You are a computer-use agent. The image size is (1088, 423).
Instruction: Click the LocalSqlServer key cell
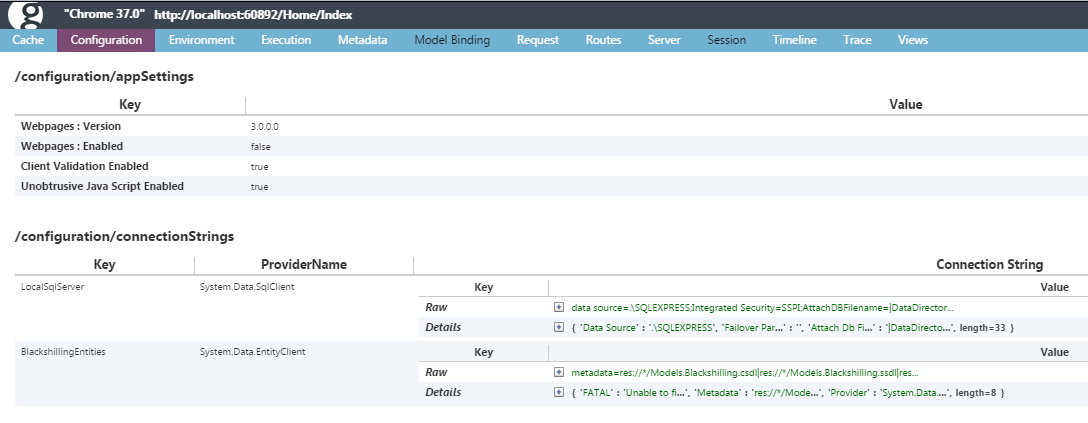pos(53,286)
